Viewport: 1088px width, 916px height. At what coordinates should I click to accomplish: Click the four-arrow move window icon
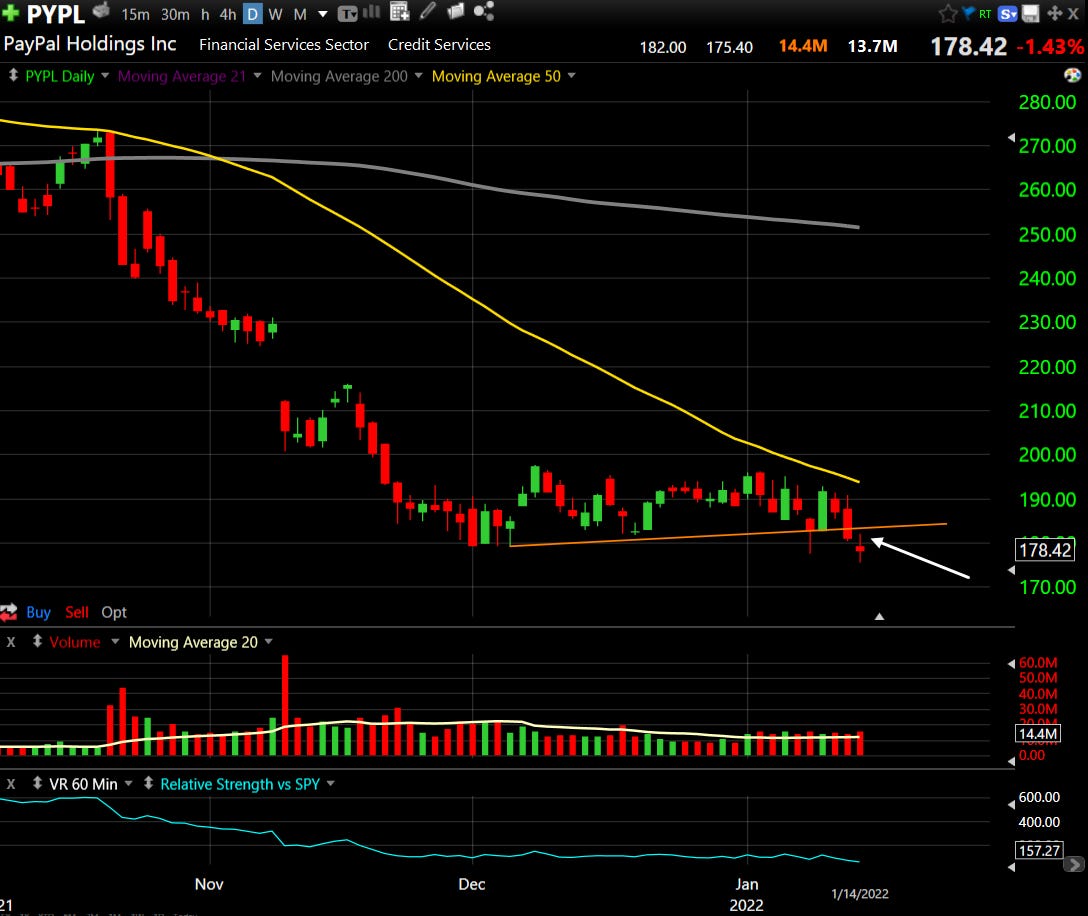tap(1055, 13)
